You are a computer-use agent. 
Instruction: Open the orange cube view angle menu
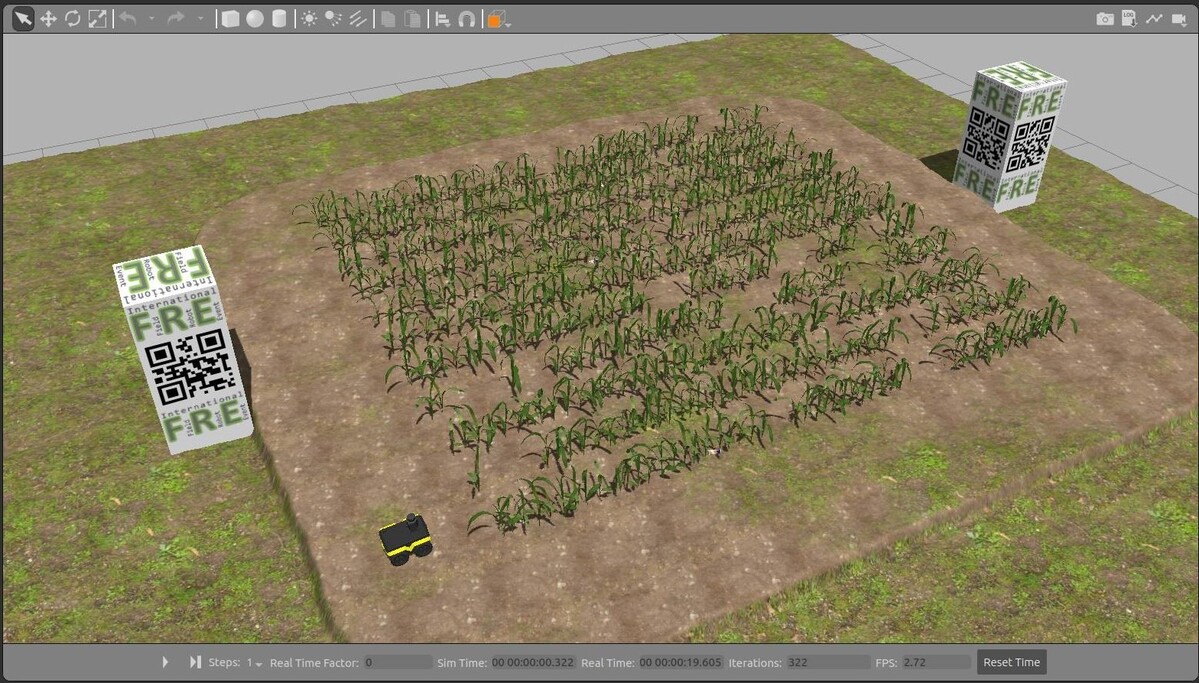click(498, 20)
